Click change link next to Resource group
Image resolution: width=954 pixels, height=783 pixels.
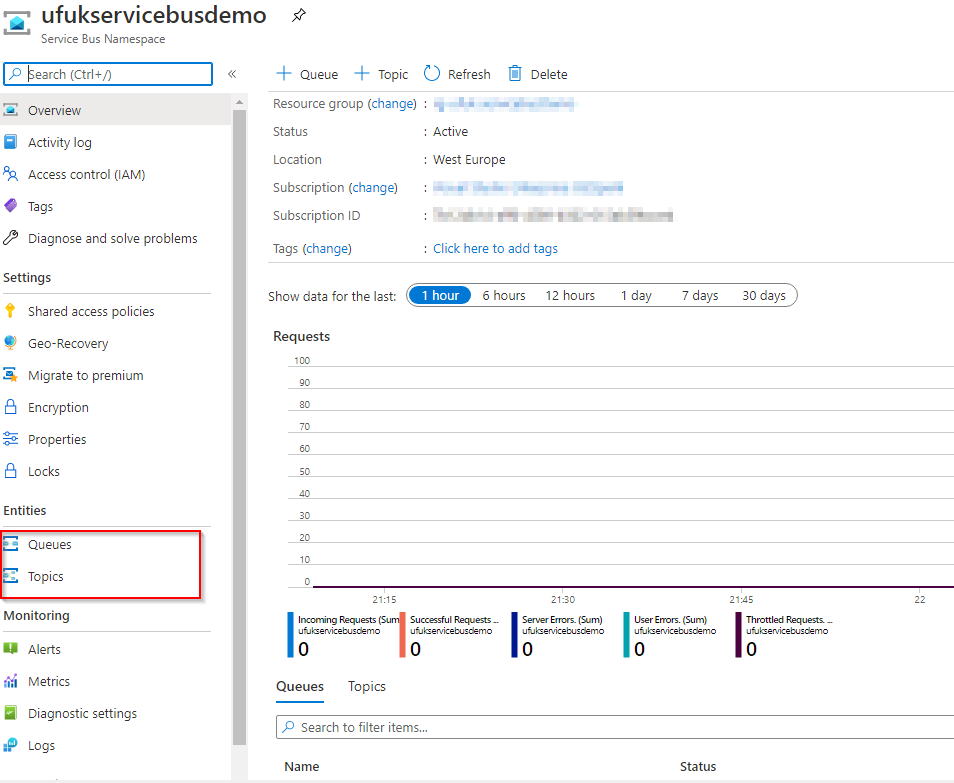tap(394, 103)
